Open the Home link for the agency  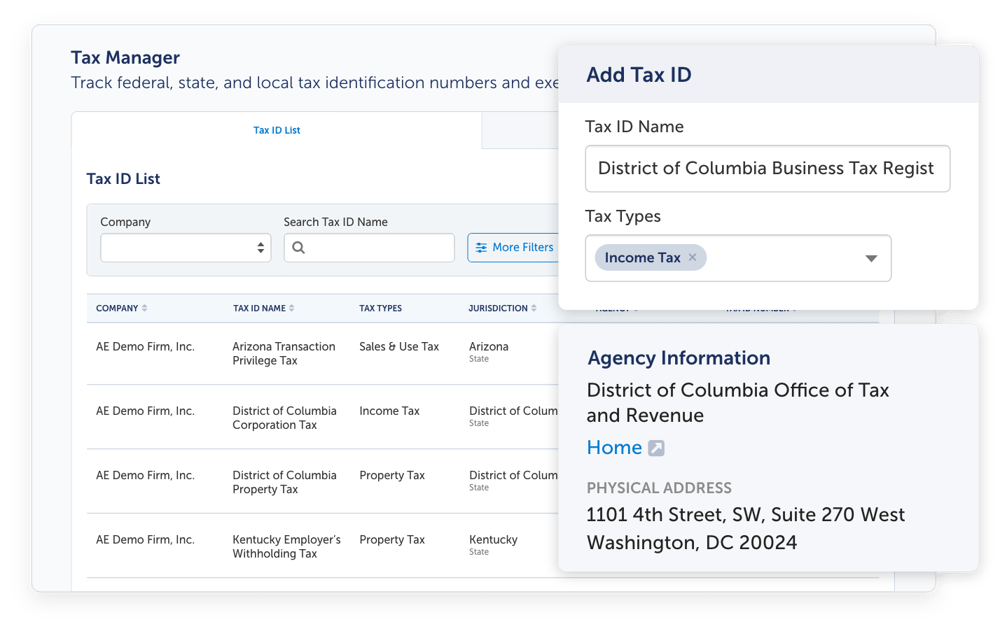pyautogui.click(x=612, y=448)
